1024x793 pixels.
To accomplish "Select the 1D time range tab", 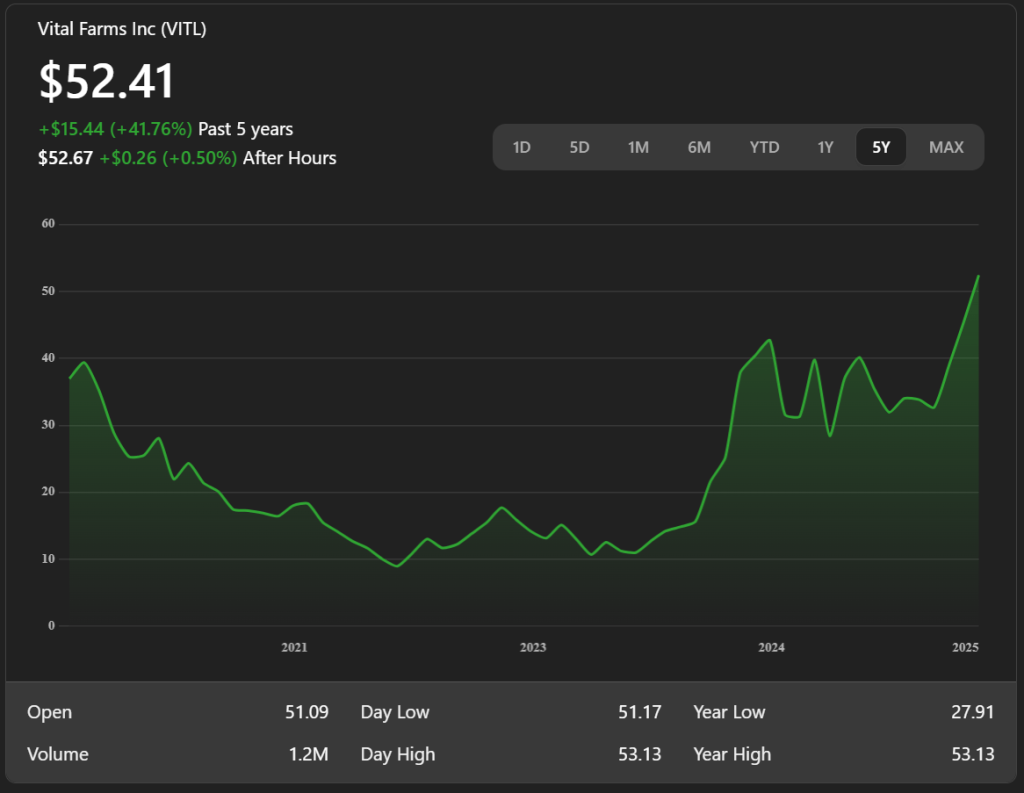I will (521, 147).
